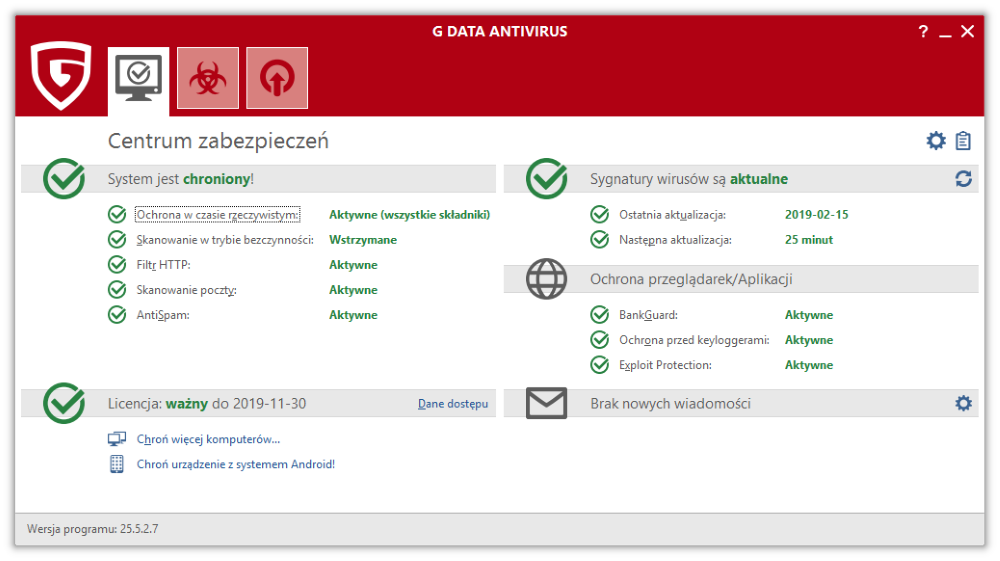Image resolution: width=1000 pixels, height=561 pixels.
Task: Click the large checkmark beside Sygnatury wirusów
Action: point(547,178)
